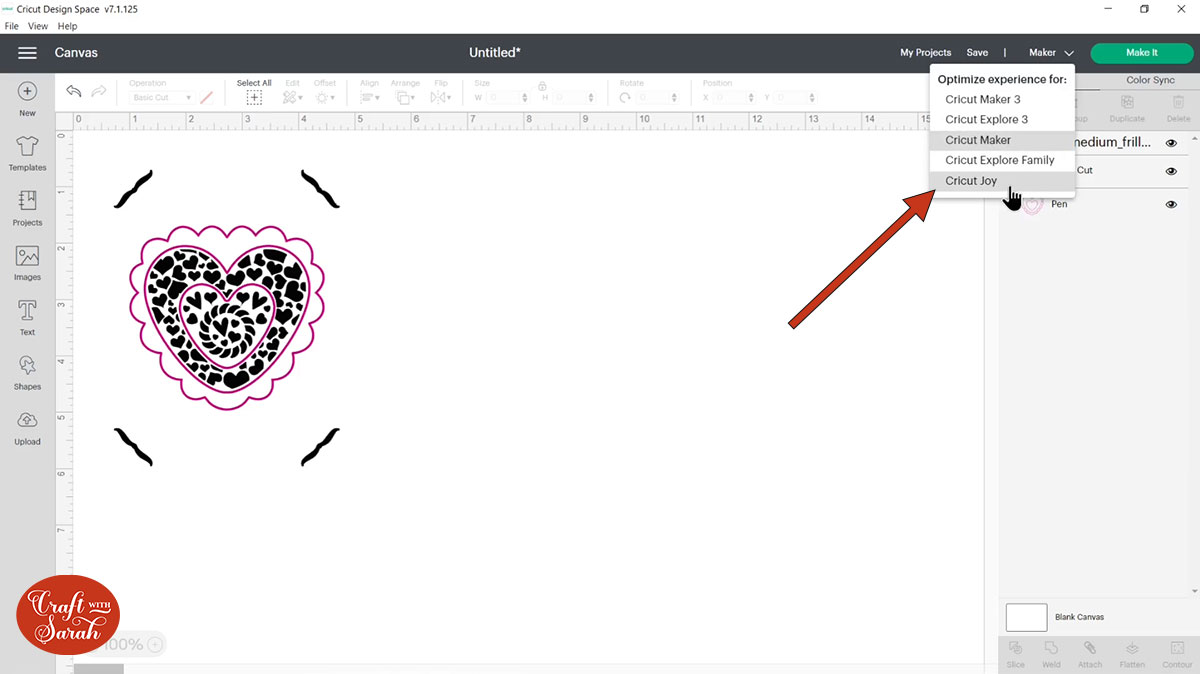Select Cricut Maker option
Image resolution: width=1200 pixels, height=674 pixels.
pos(1002,140)
